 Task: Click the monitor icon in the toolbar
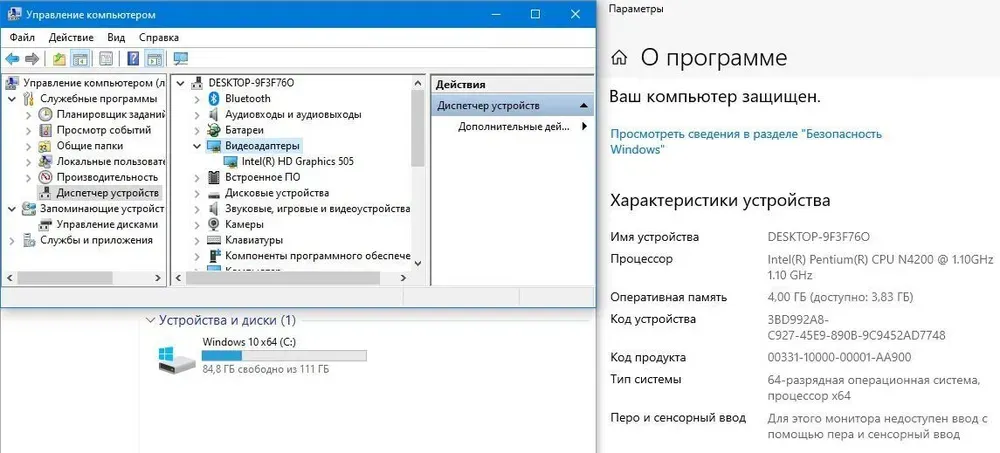181,59
